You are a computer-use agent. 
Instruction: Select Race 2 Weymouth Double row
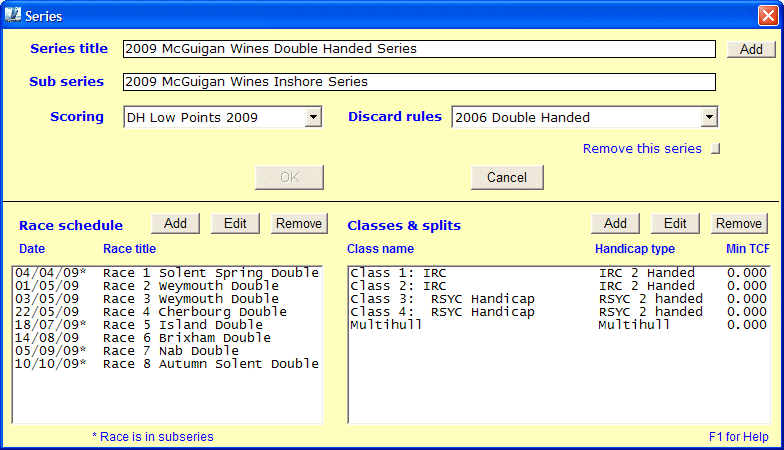(167, 286)
